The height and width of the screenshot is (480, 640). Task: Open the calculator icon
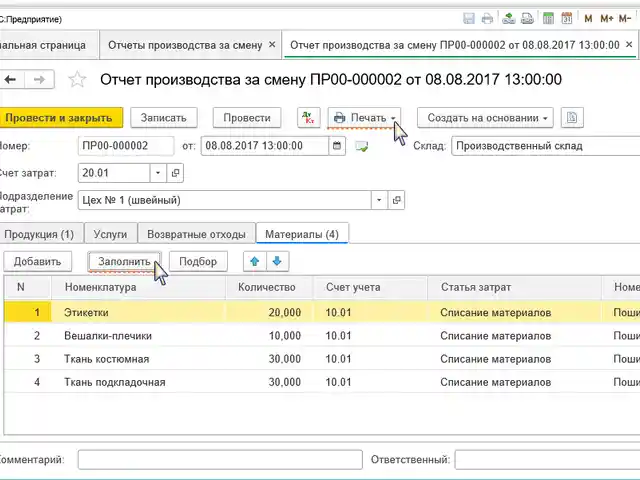548,18
